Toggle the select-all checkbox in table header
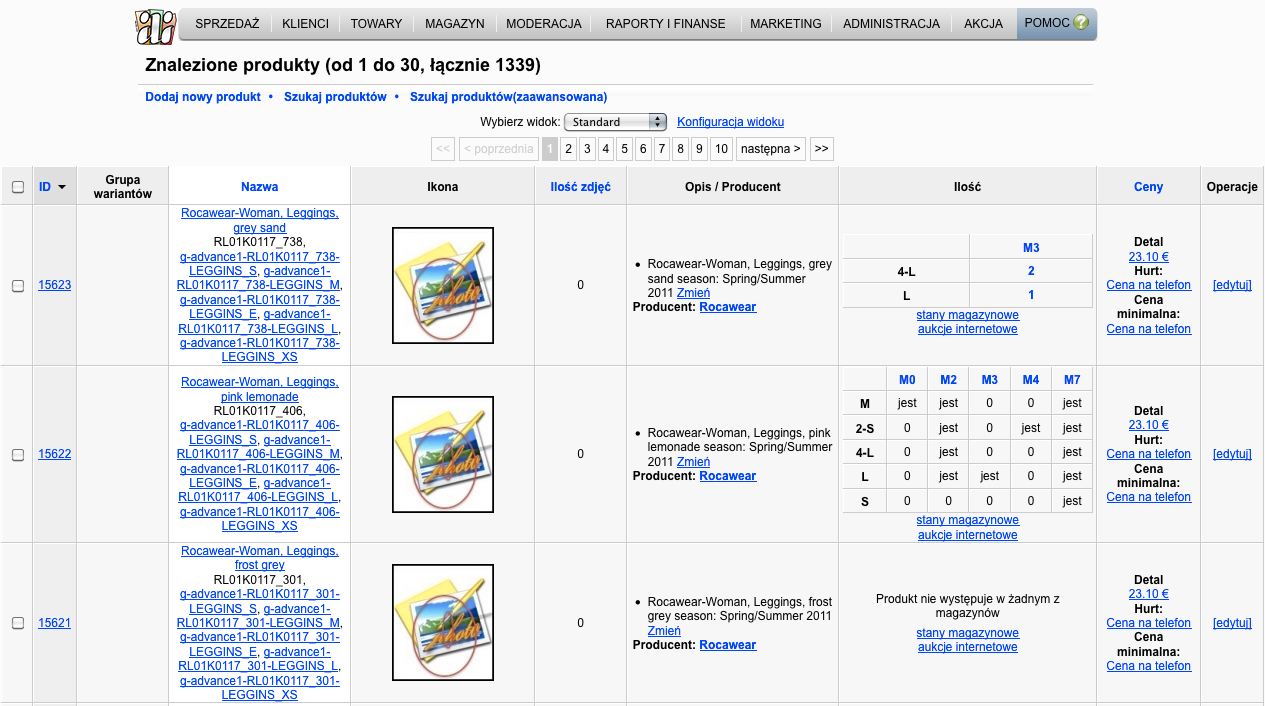 pos(18,187)
